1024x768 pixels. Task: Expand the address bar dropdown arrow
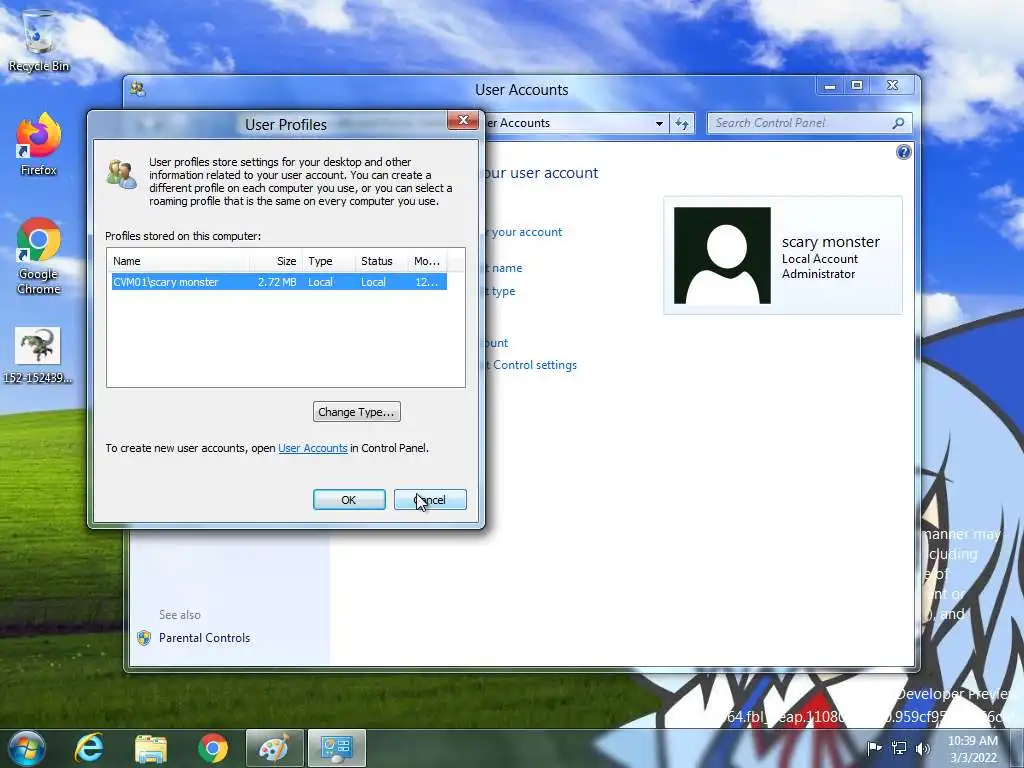[660, 123]
